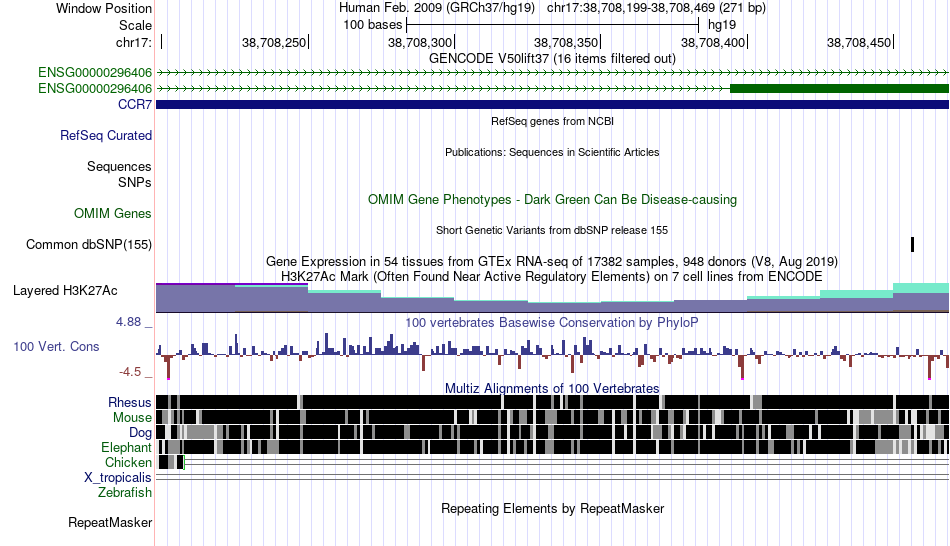
Task: Click the 38,708,300 ruler position
Action: (x=420, y=42)
